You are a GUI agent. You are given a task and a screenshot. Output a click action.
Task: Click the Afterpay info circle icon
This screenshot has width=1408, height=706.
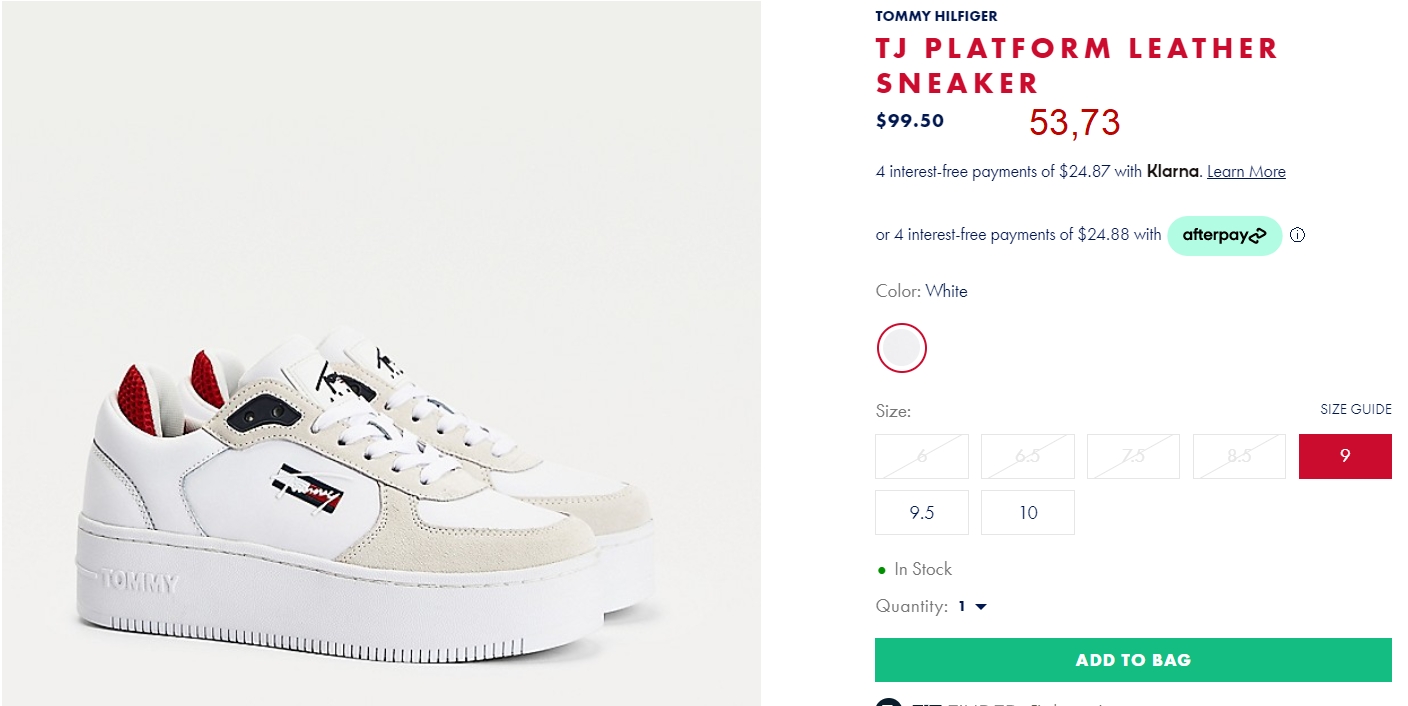1297,236
